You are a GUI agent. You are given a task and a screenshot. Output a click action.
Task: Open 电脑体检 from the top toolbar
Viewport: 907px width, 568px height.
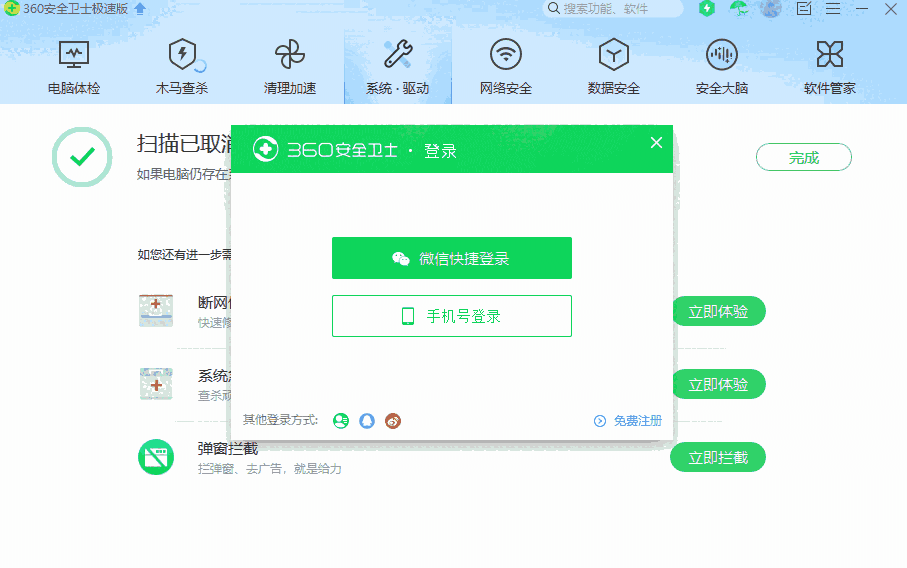pyautogui.click(x=74, y=68)
